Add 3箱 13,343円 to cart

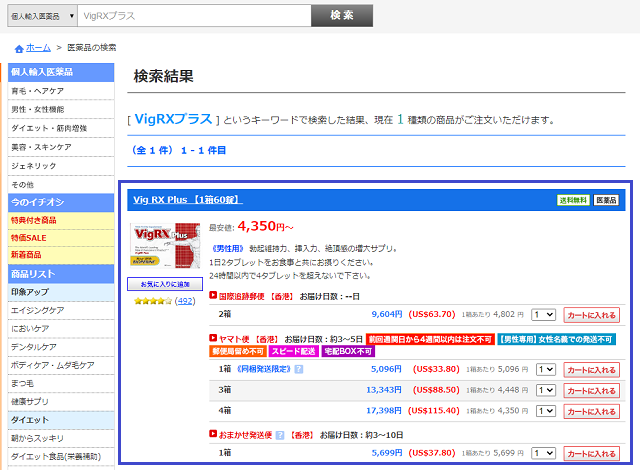point(591,391)
